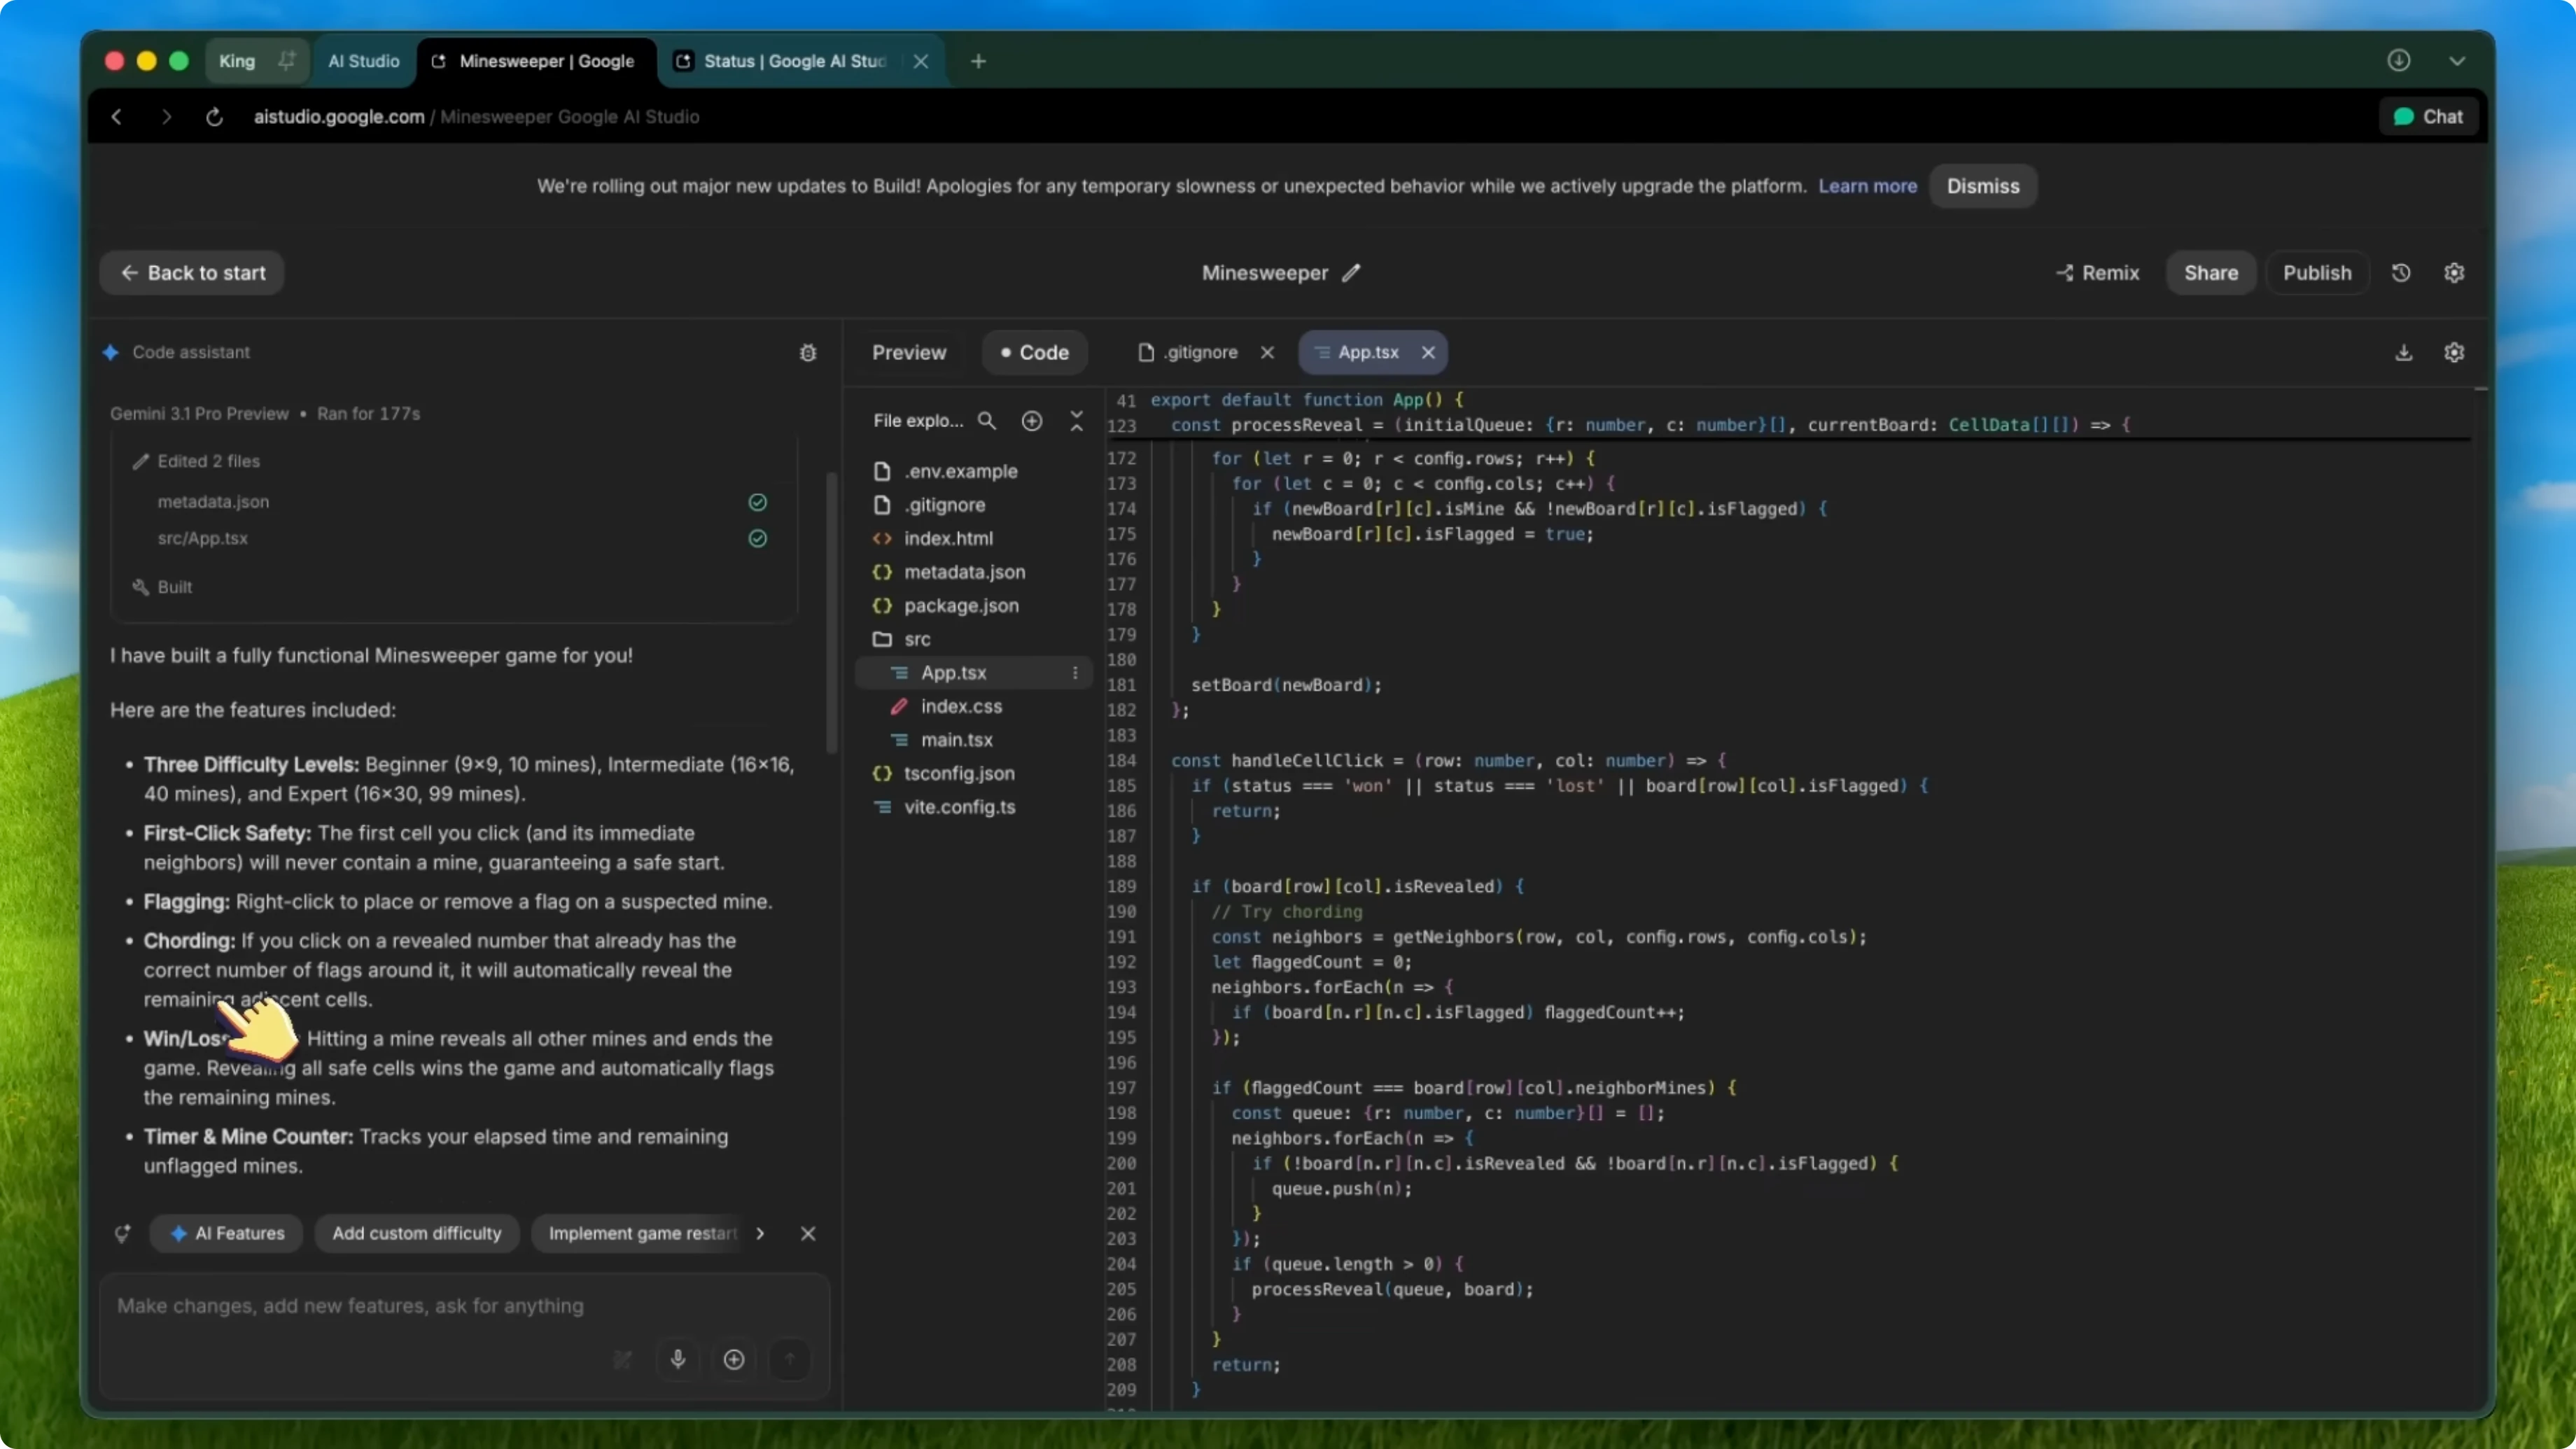The image size is (2576, 1449).
Task: Dismiss the platform update banner
Action: 1983,186
